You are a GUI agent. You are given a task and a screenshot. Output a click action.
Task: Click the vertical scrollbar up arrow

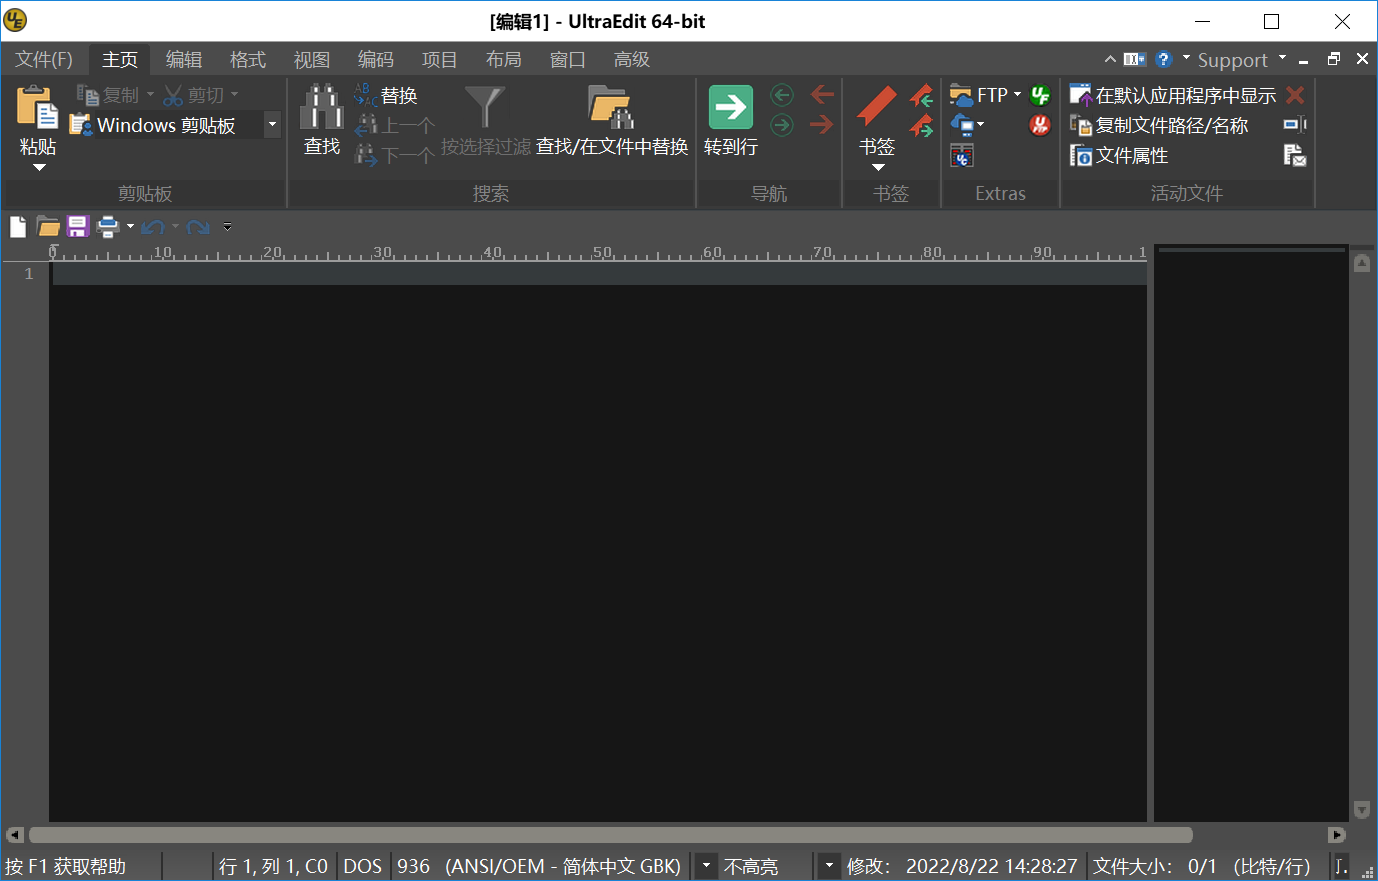(1362, 263)
